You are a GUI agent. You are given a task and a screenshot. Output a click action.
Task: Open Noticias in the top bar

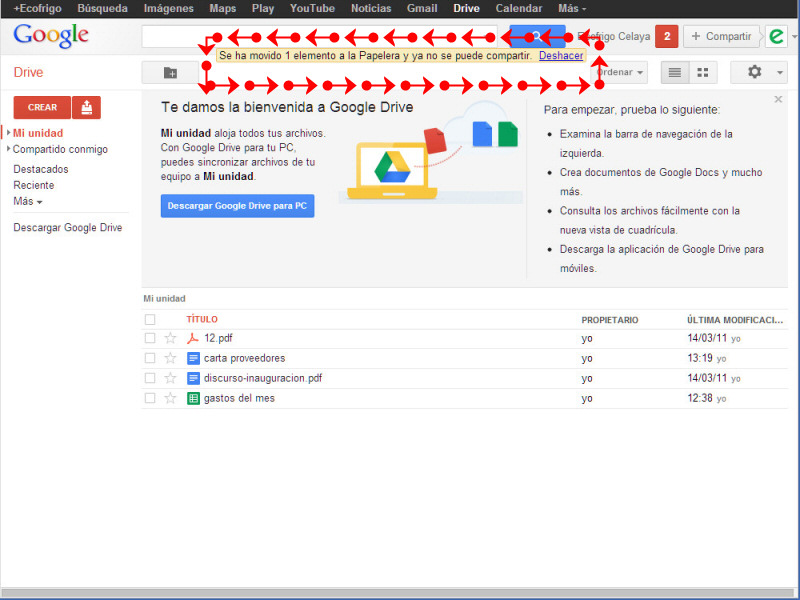(x=371, y=8)
